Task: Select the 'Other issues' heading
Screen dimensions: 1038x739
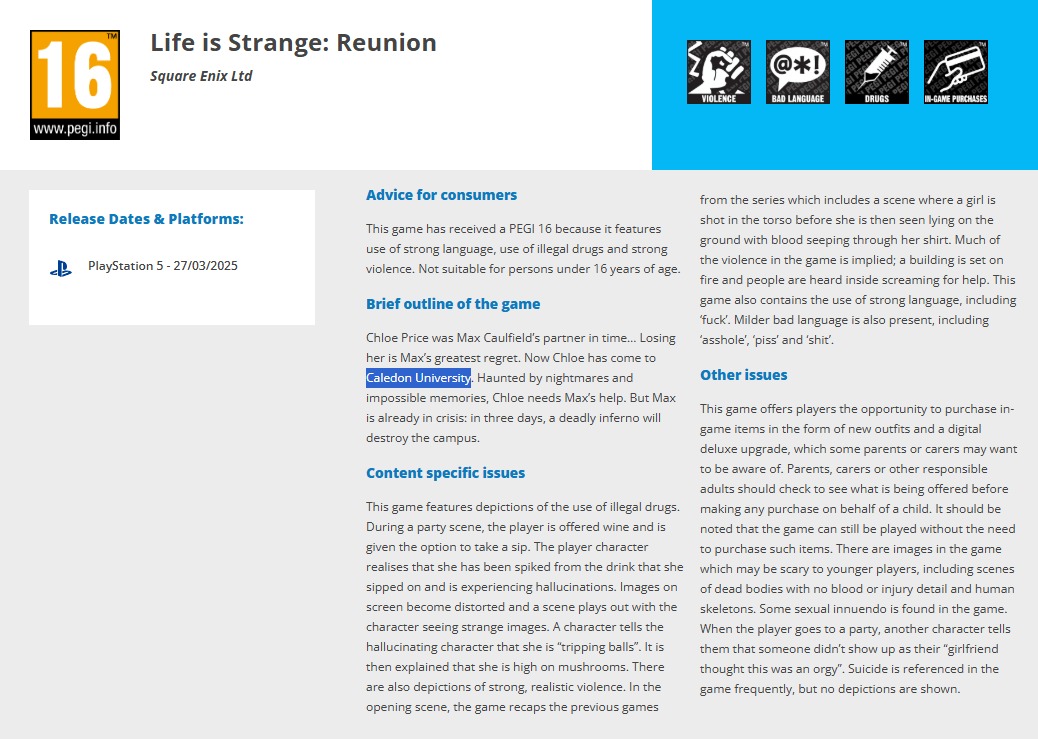Action: (743, 375)
